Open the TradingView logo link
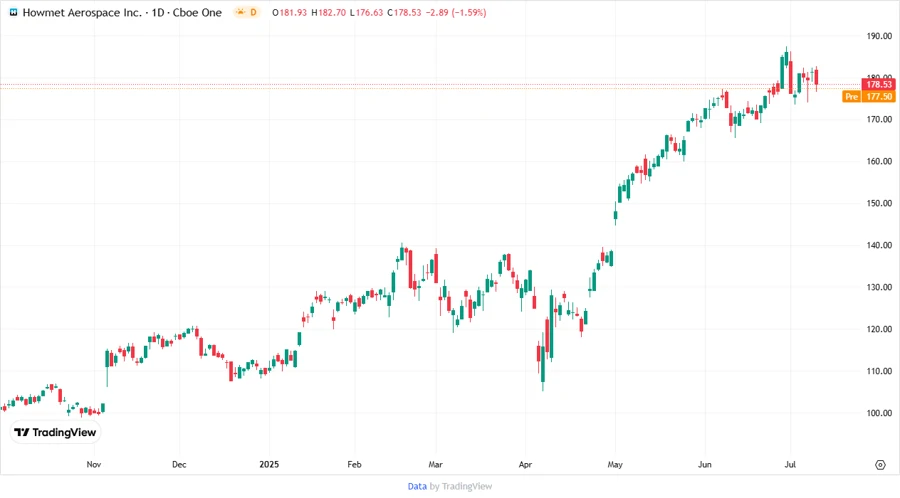The height and width of the screenshot is (498, 900). [55, 433]
